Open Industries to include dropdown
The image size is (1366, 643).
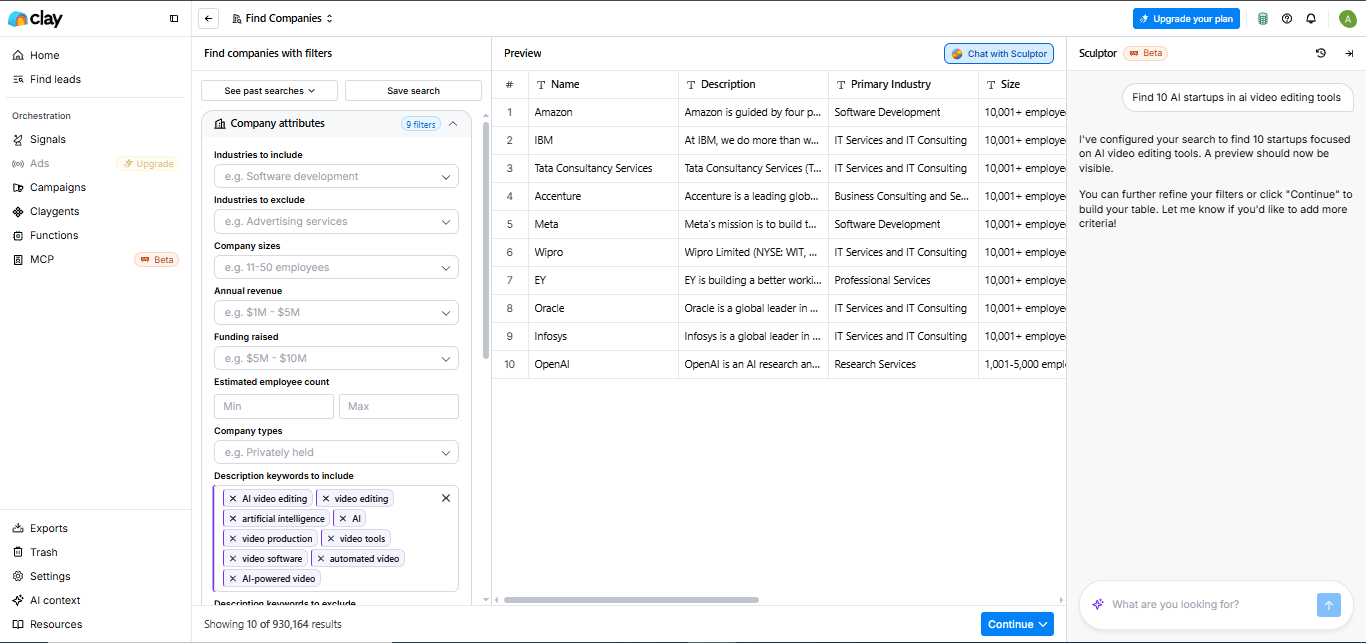(336, 176)
